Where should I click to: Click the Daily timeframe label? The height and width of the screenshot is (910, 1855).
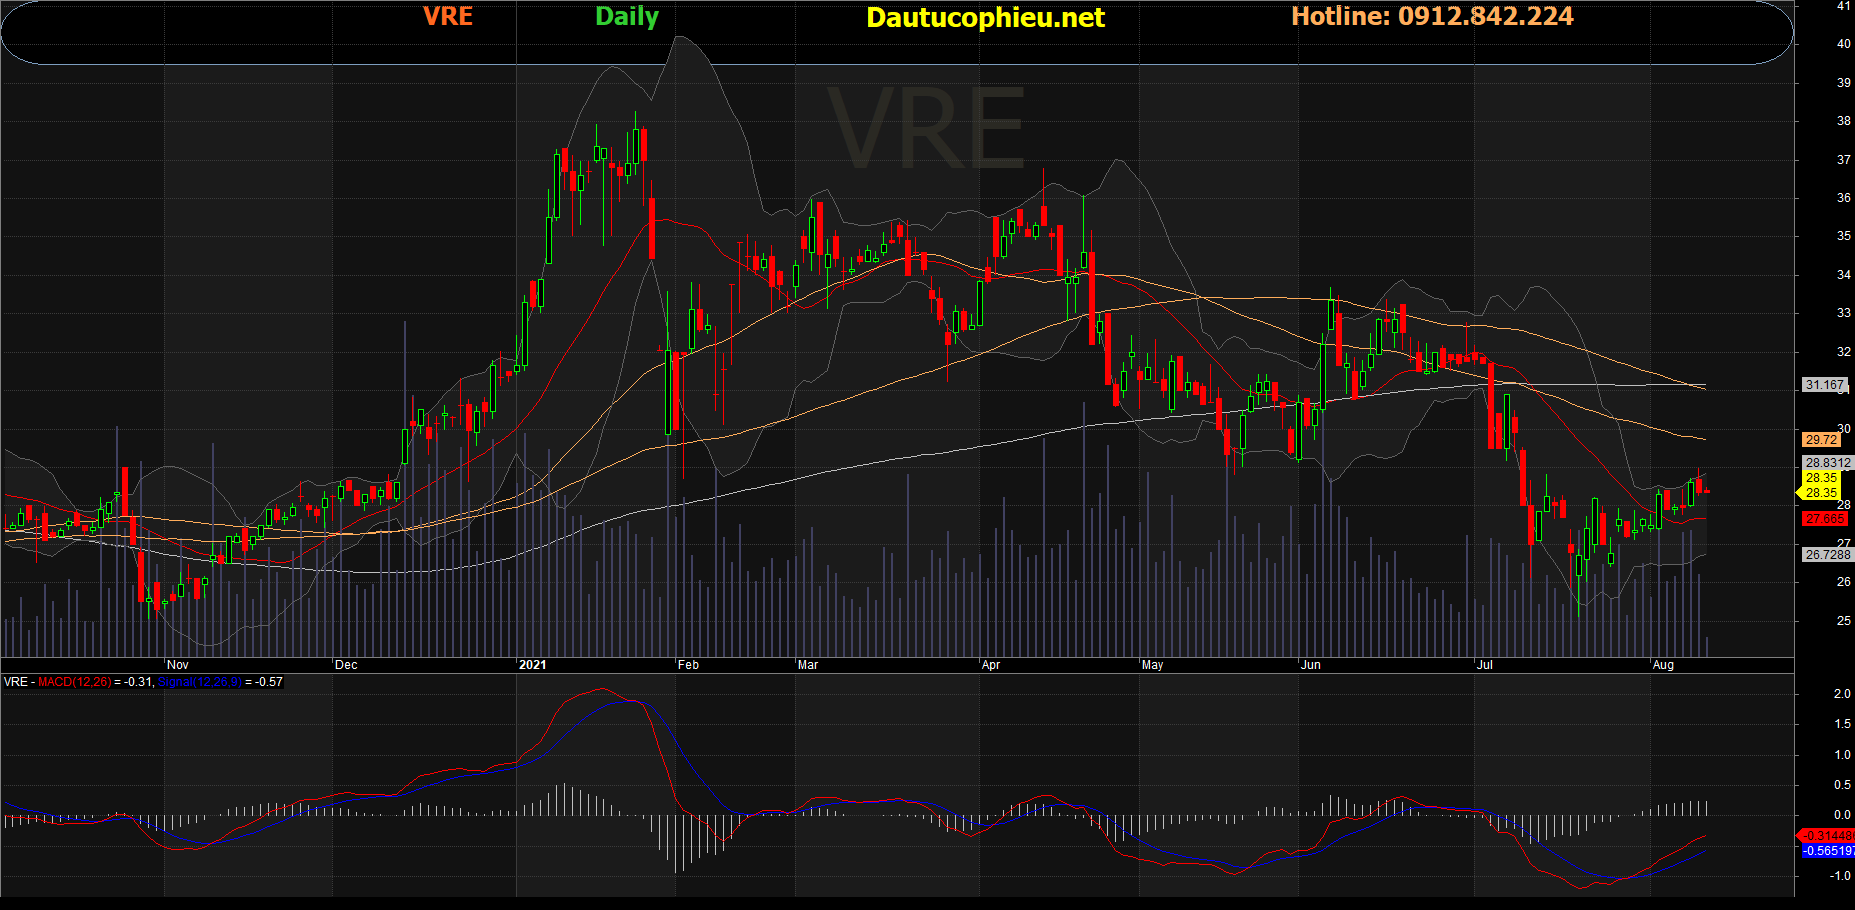click(627, 17)
